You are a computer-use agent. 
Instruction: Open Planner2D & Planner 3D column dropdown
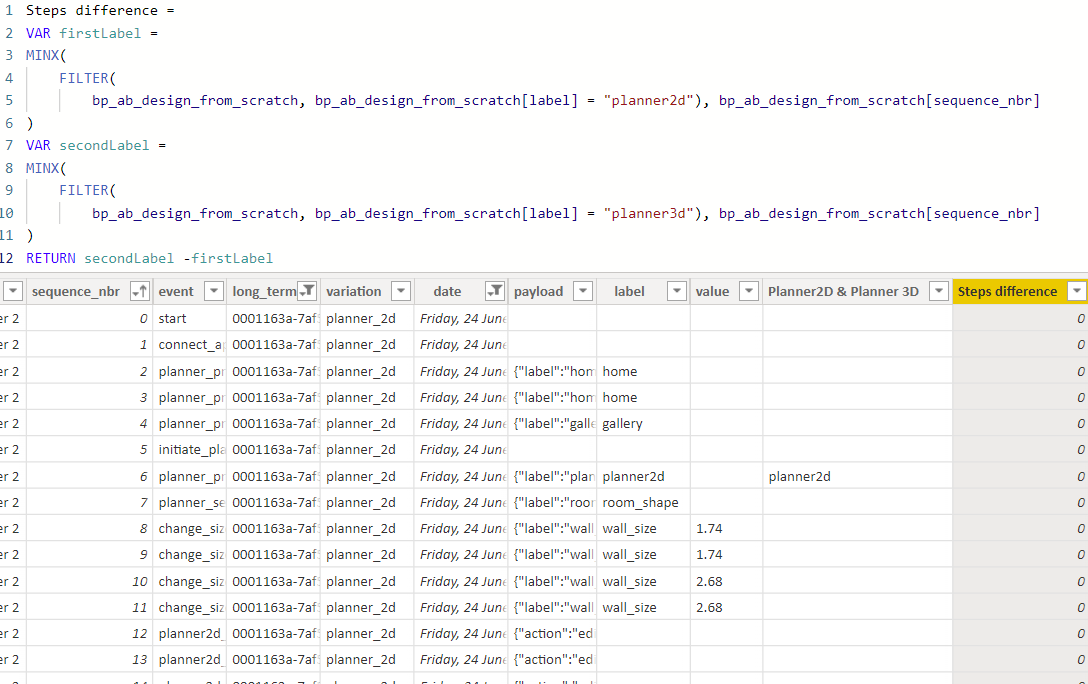tap(939, 291)
